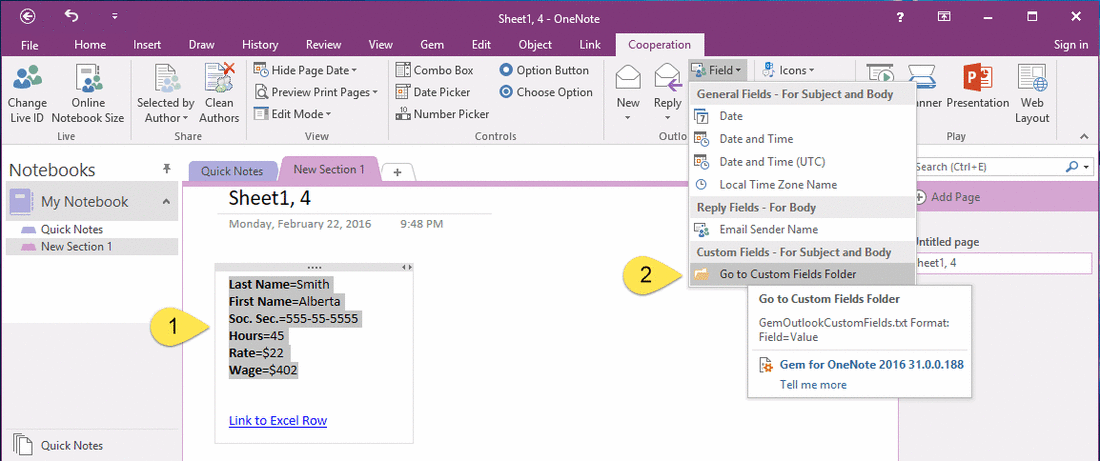This screenshot has height=461, width=1100.
Task: Insert Email Sender Name field
Action: tap(801, 229)
